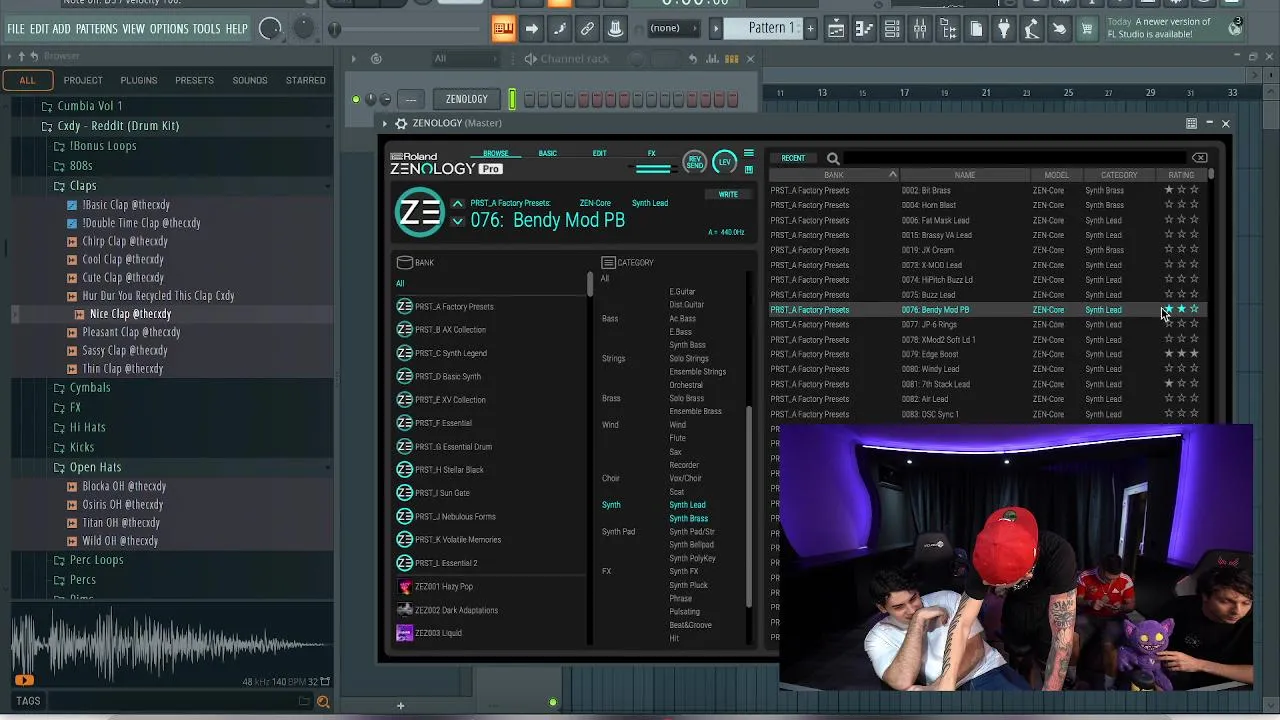Image resolution: width=1280 pixels, height=720 pixels.
Task: Open the Tempo tapper hat icon
Action: coord(615,29)
